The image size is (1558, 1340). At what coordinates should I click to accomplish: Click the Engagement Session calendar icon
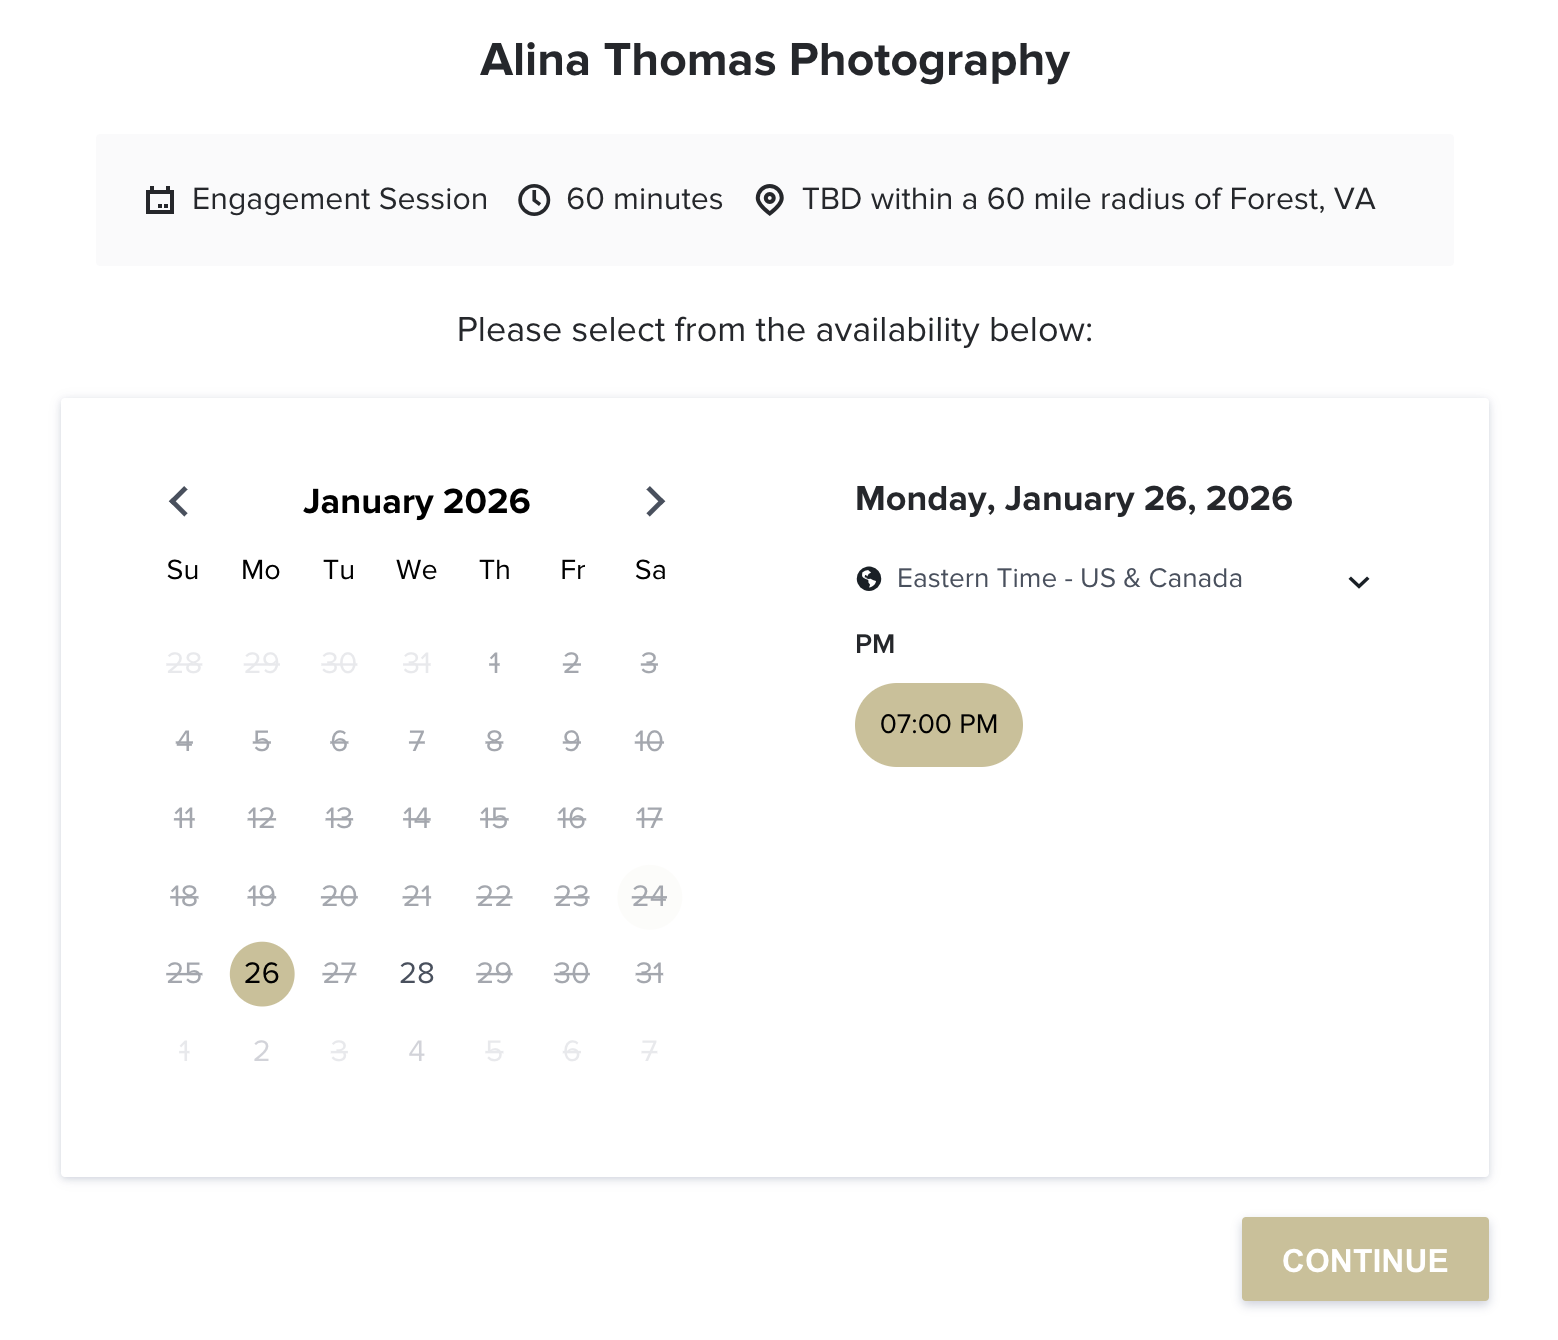coord(160,199)
